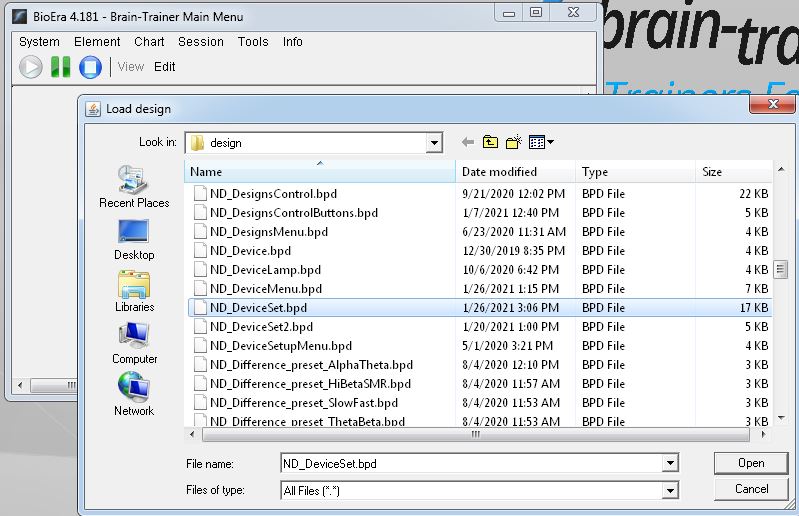799x516 pixels.
Task: Create a new folder
Action: [514, 142]
